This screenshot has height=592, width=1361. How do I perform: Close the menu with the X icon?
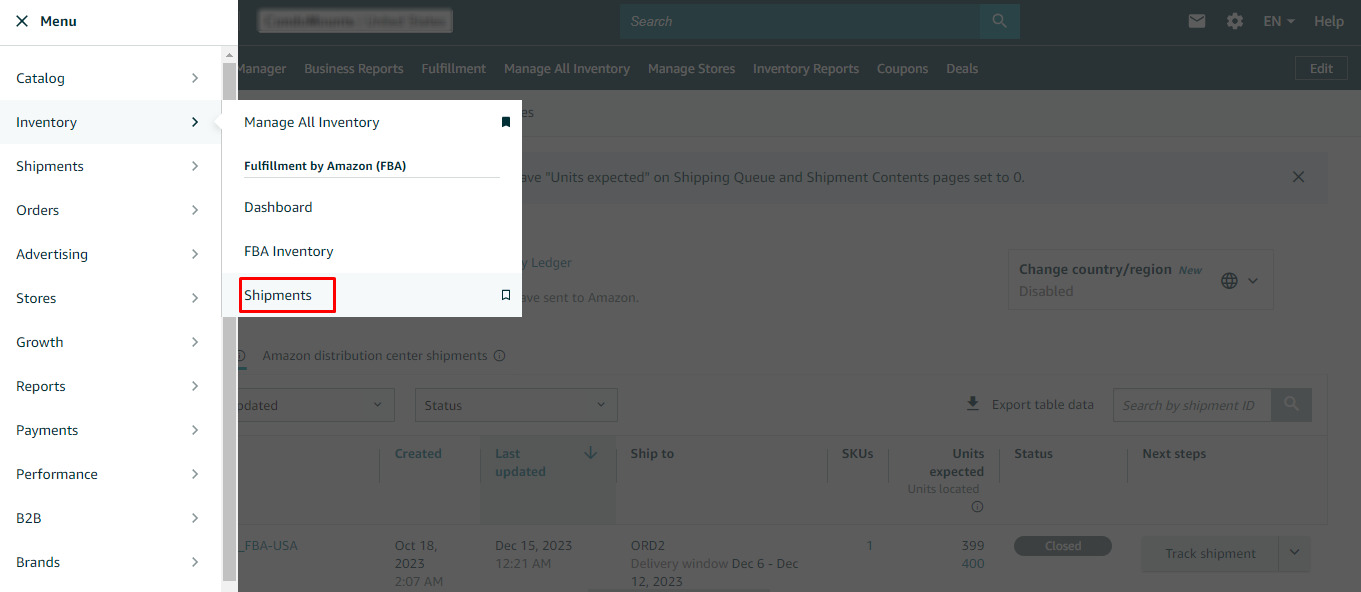pos(22,21)
